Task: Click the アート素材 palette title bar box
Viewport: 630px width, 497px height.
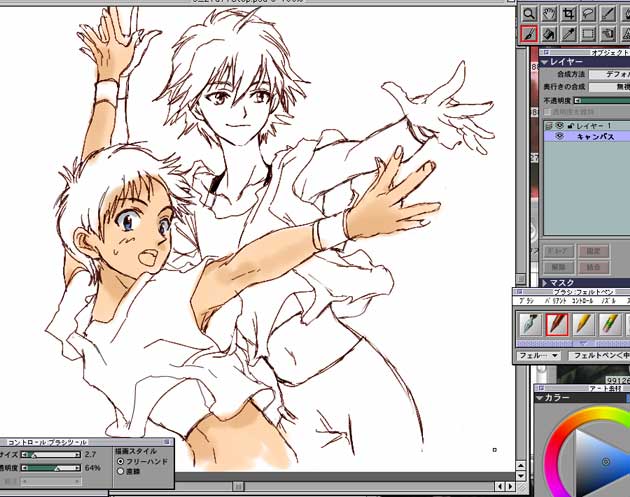Action: [x=540, y=388]
